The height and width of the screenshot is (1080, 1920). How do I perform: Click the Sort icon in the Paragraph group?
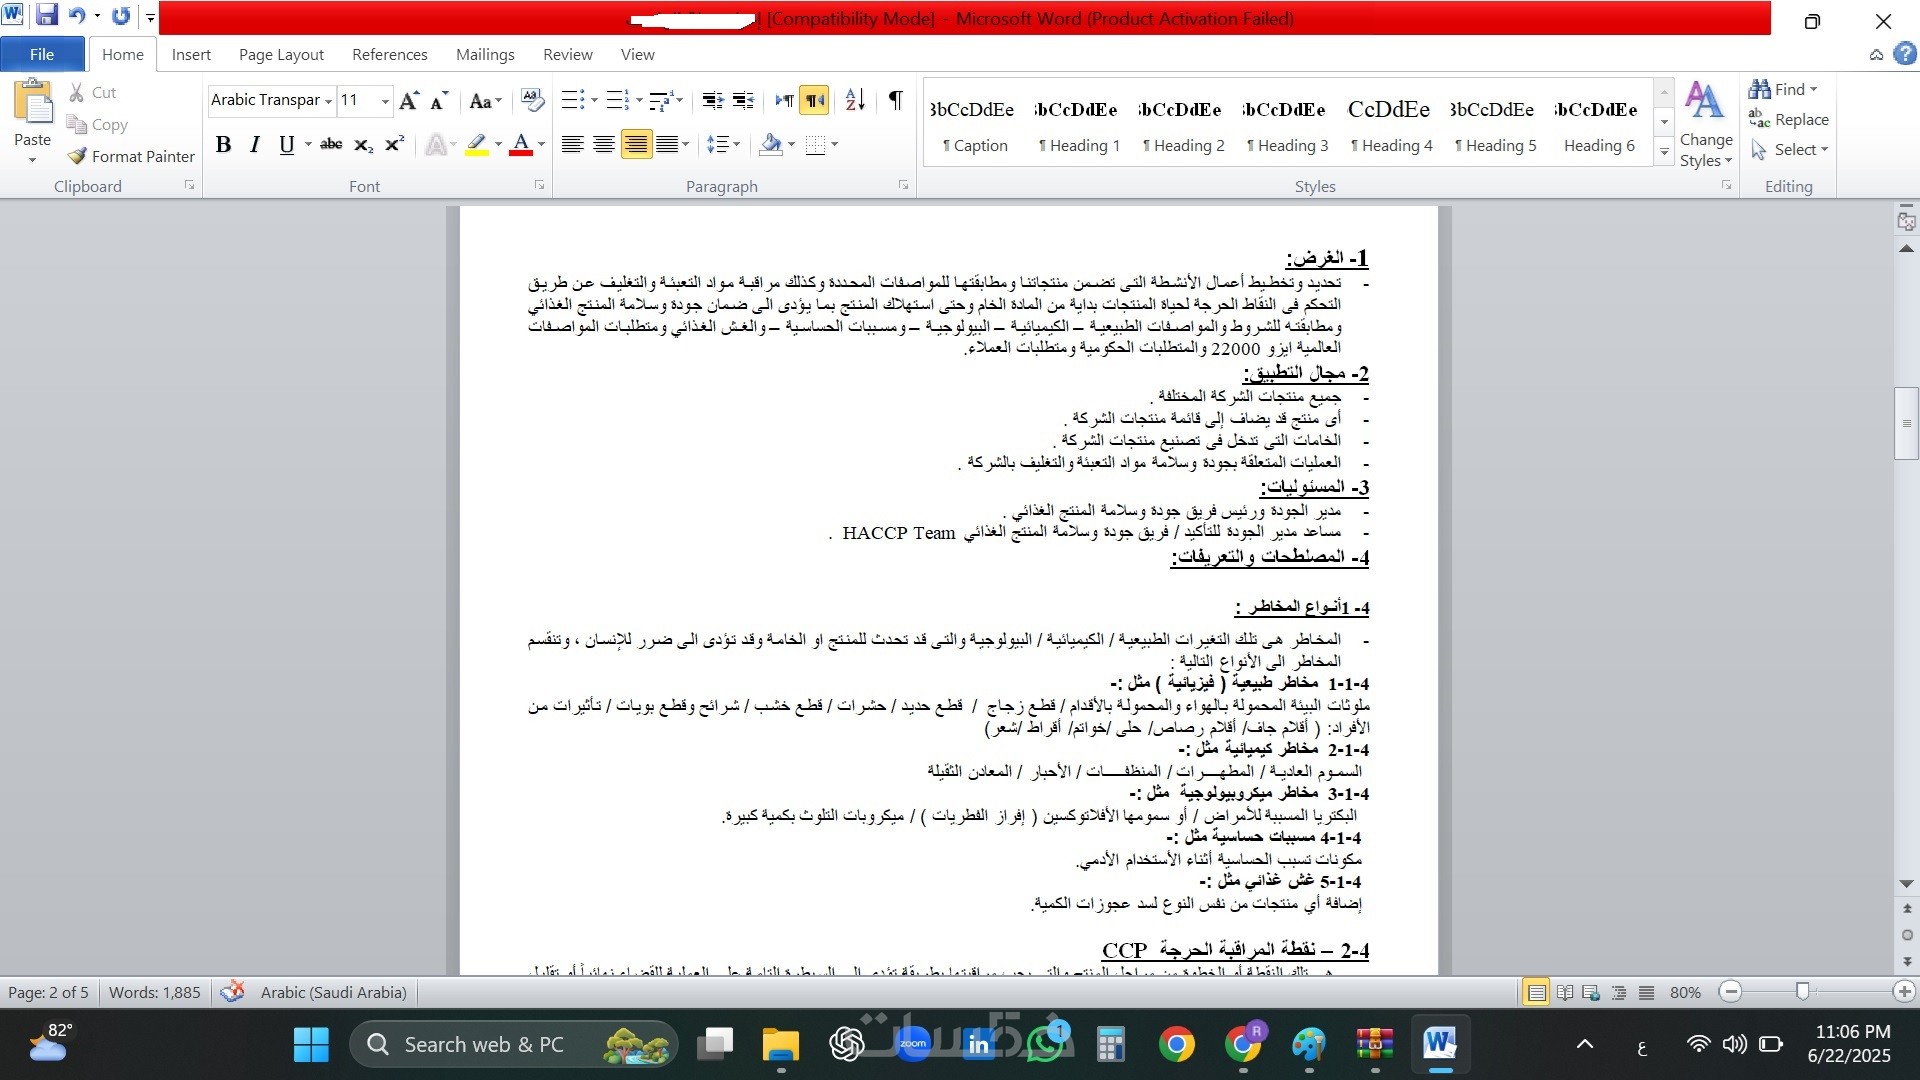(854, 100)
